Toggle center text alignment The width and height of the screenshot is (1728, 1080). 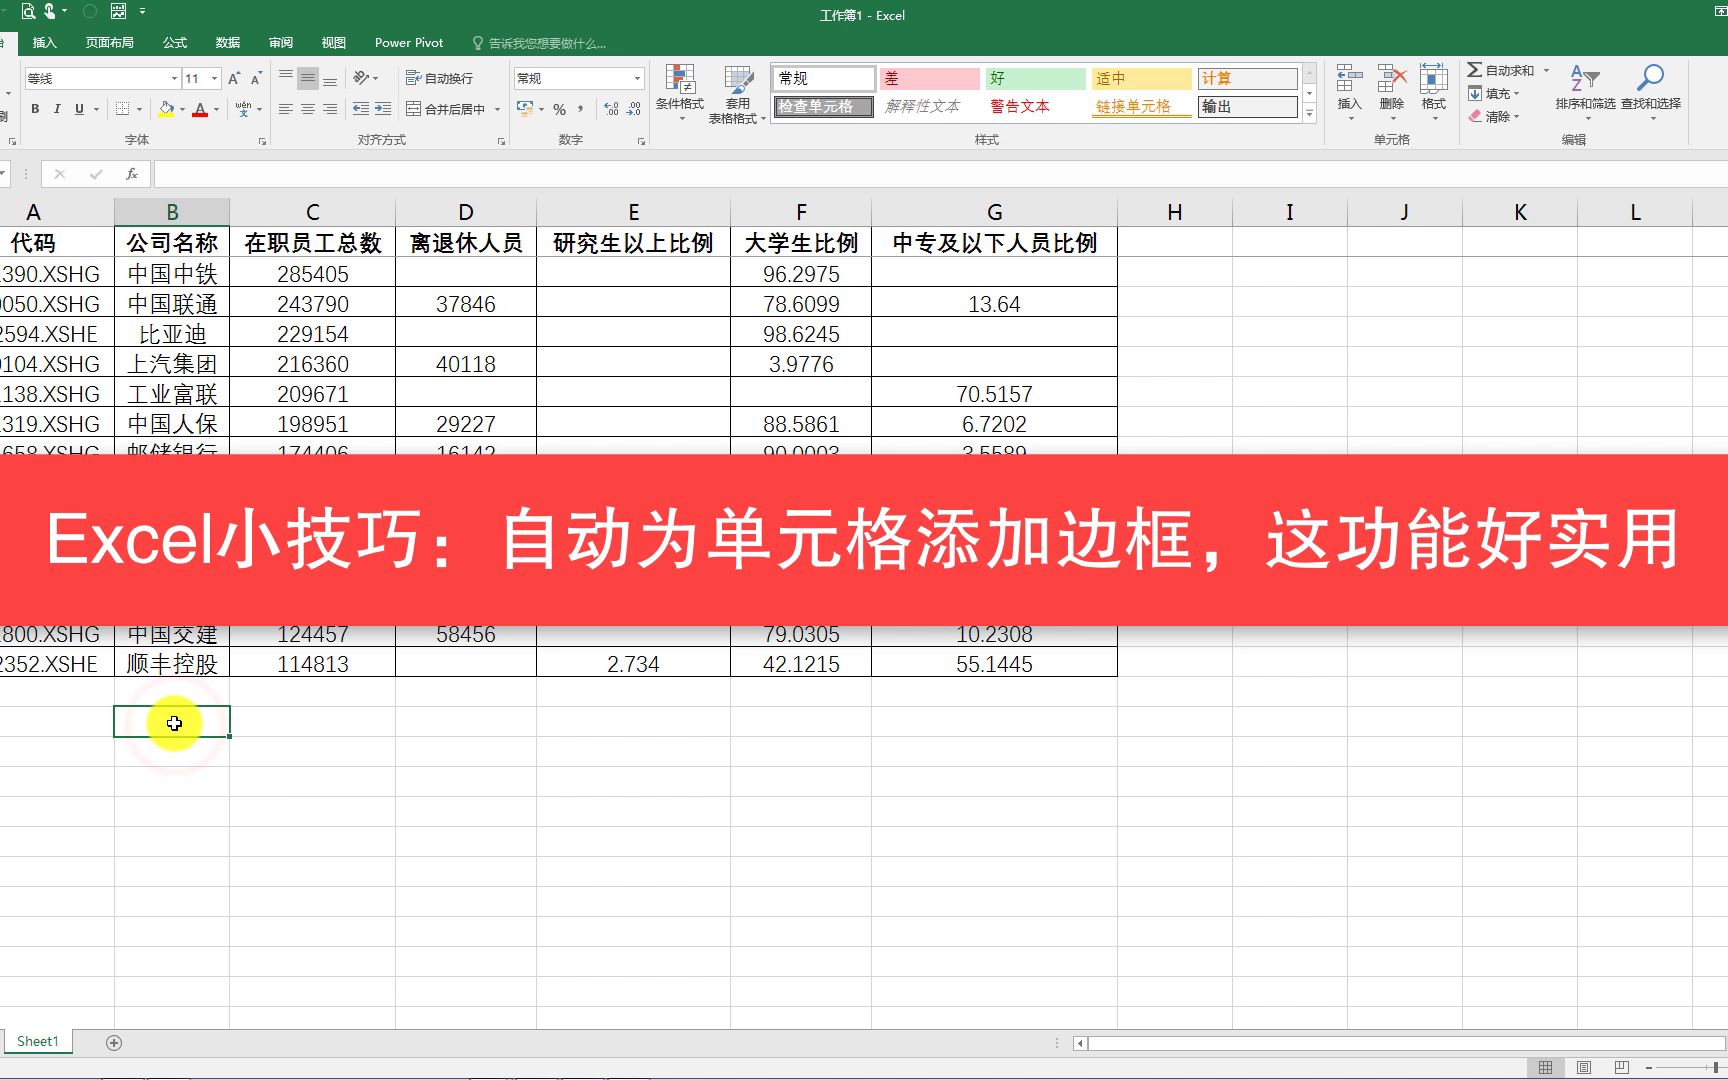308,109
